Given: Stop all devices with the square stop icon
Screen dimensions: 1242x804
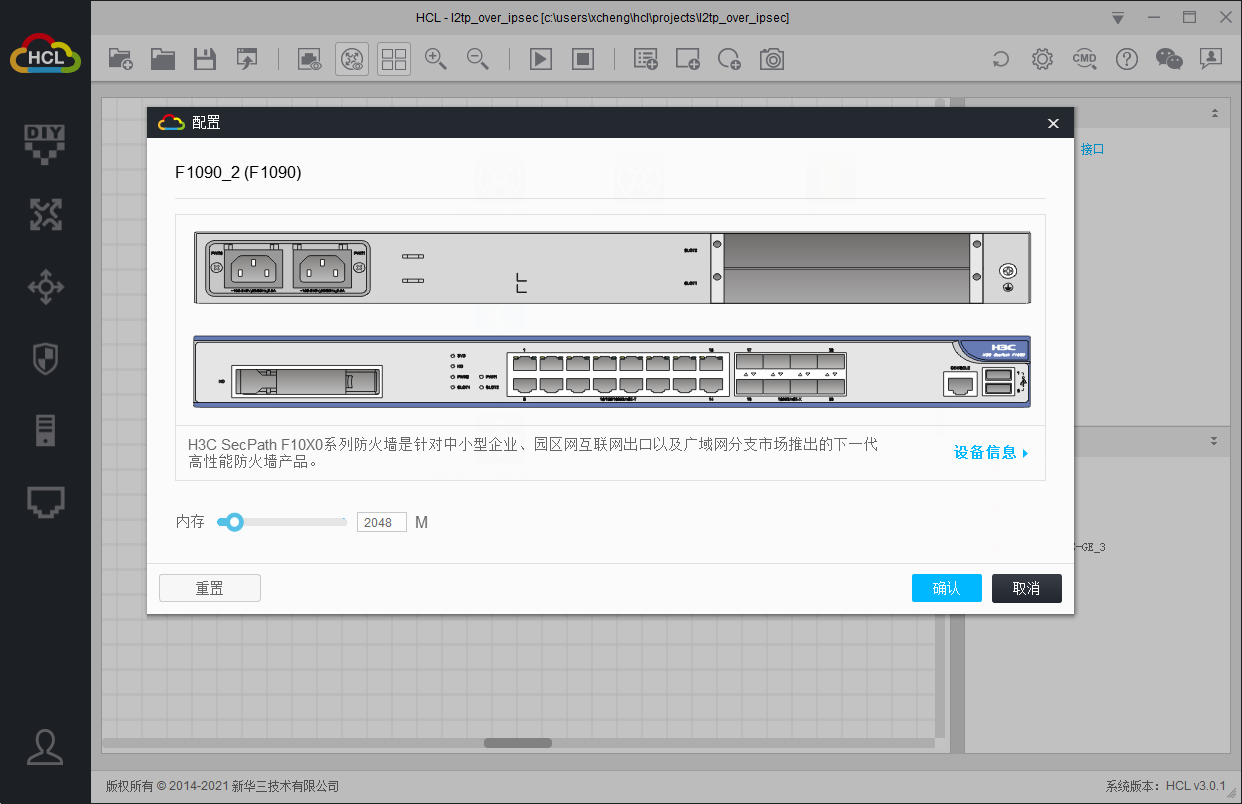Looking at the screenshot, I should click(583, 59).
